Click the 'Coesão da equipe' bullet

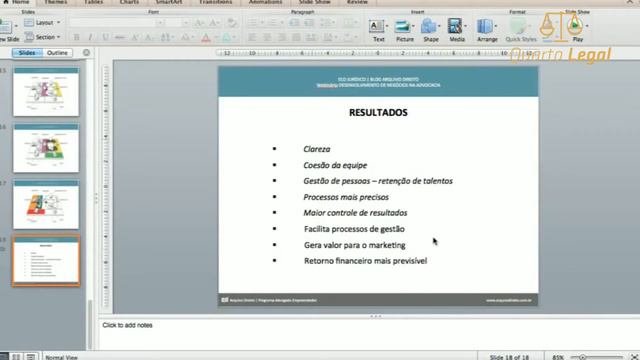click(x=335, y=165)
